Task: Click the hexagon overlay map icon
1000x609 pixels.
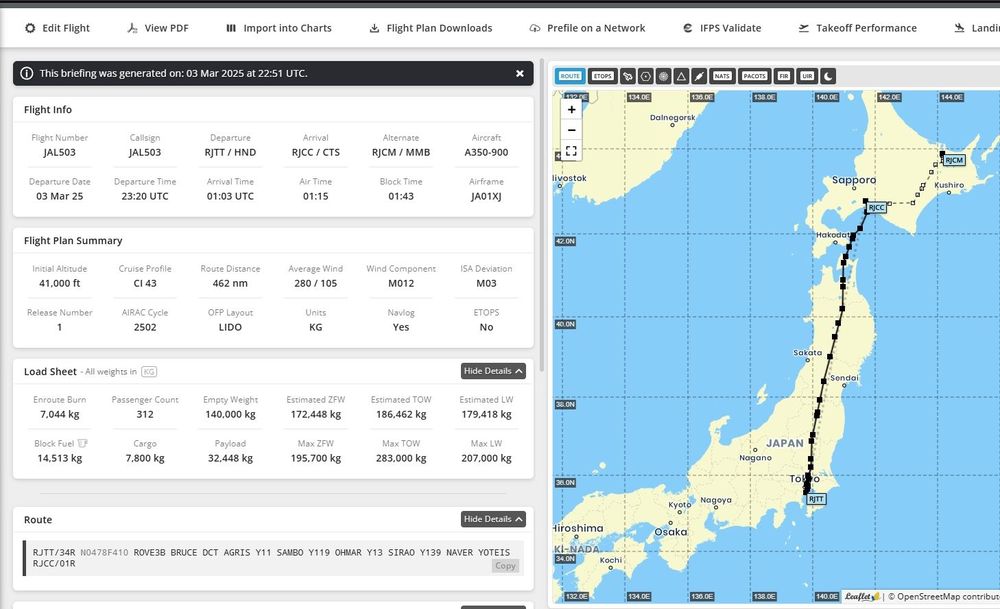Action: (645, 76)
